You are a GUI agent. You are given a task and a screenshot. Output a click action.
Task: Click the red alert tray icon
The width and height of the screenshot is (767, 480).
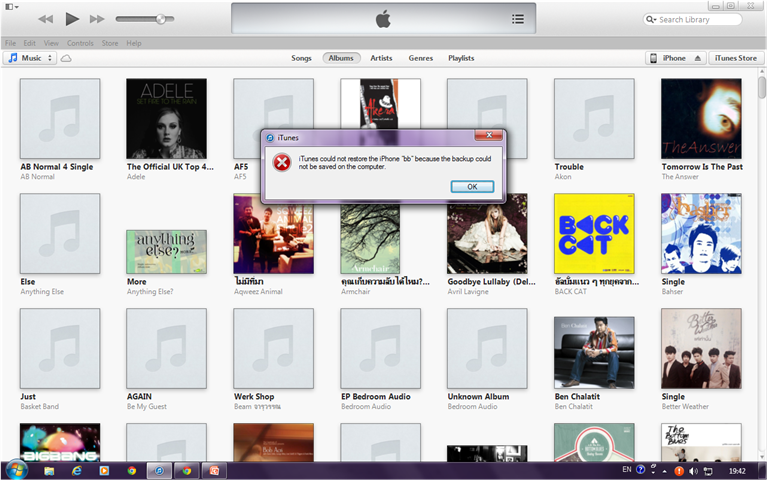(x=679, y=471)
